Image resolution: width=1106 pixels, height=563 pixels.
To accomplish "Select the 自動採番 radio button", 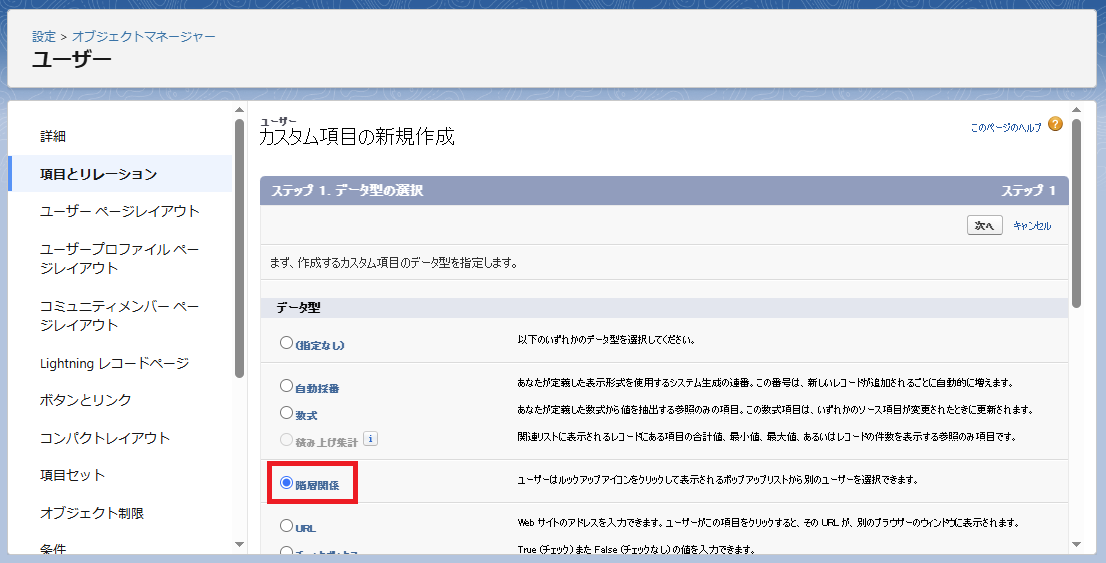I will coord(287,386).
